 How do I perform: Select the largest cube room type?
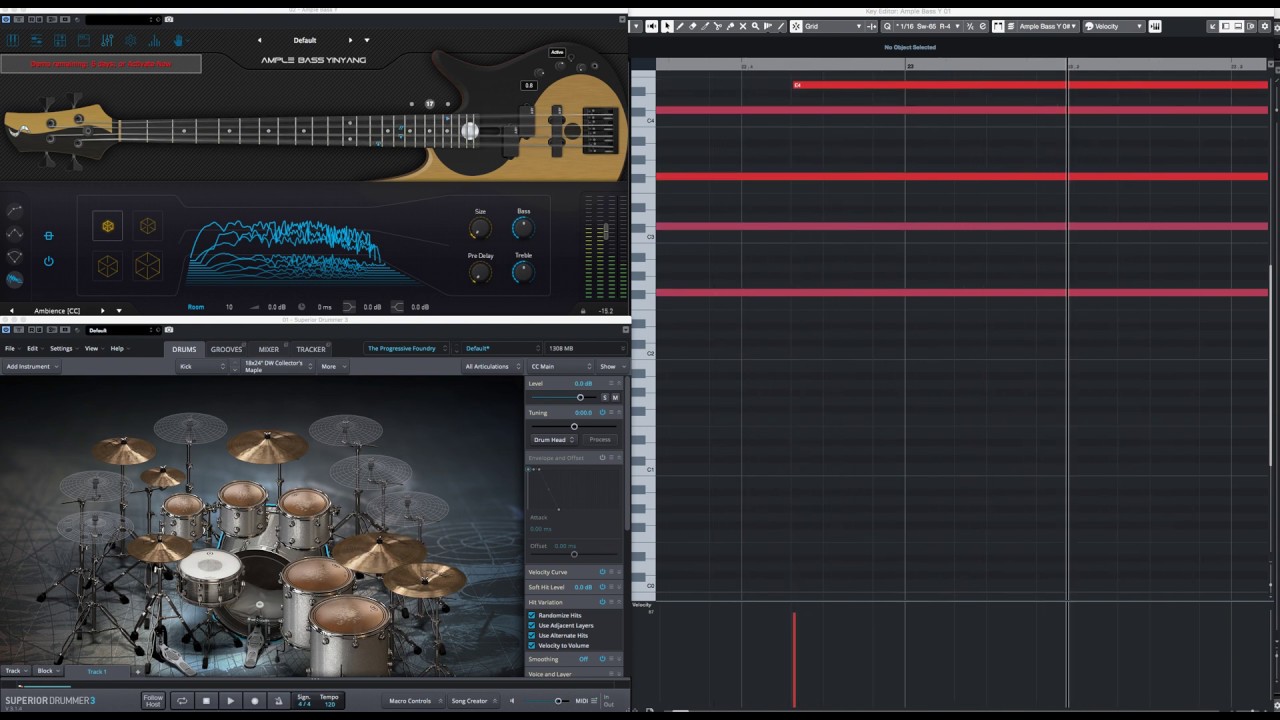(148, 265)
